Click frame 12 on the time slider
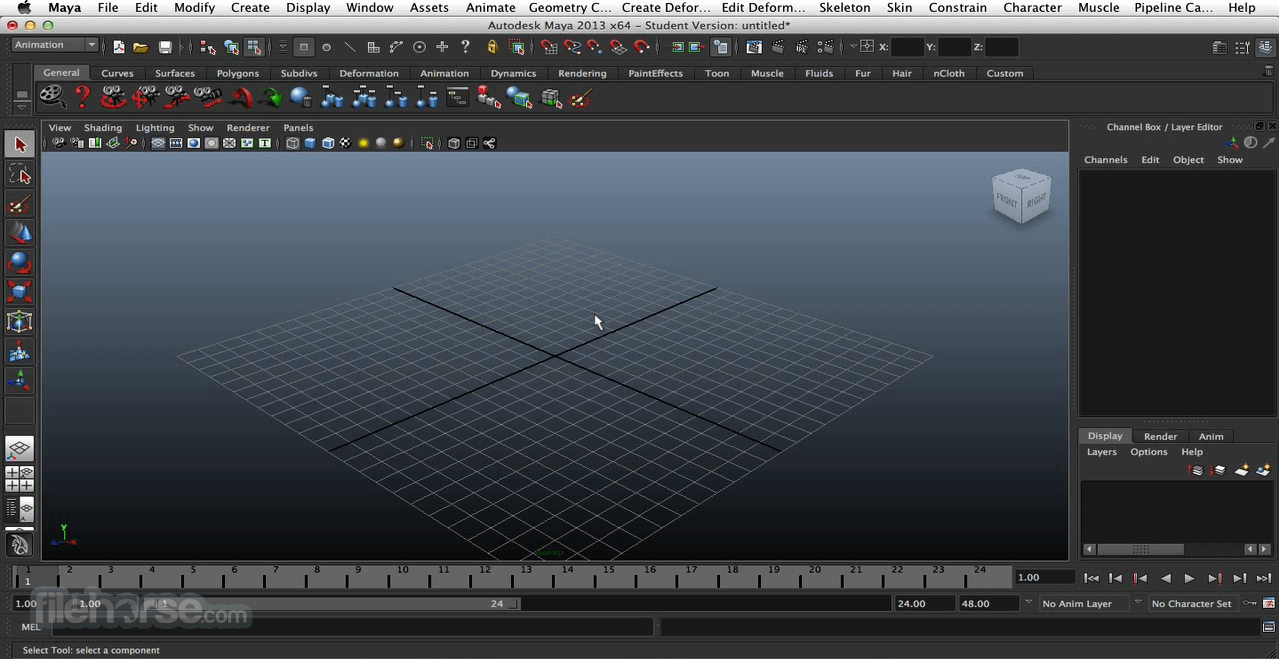This screenshot has height=659, width=1279. [x=485, y=576]
